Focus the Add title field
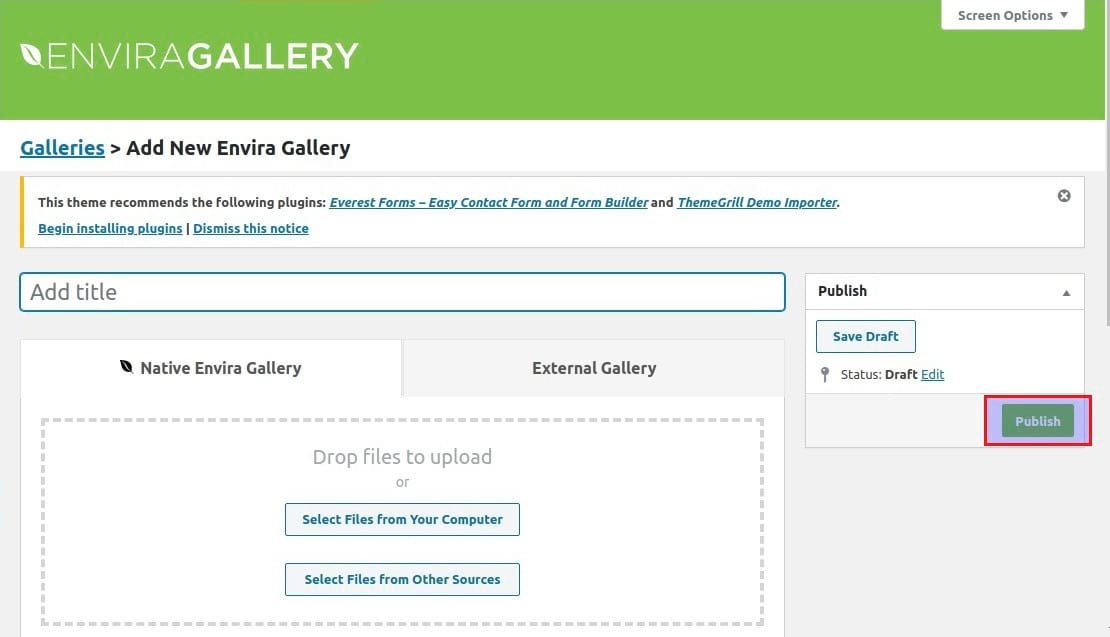Screen dimensions: 1110x637 [402, 292]
